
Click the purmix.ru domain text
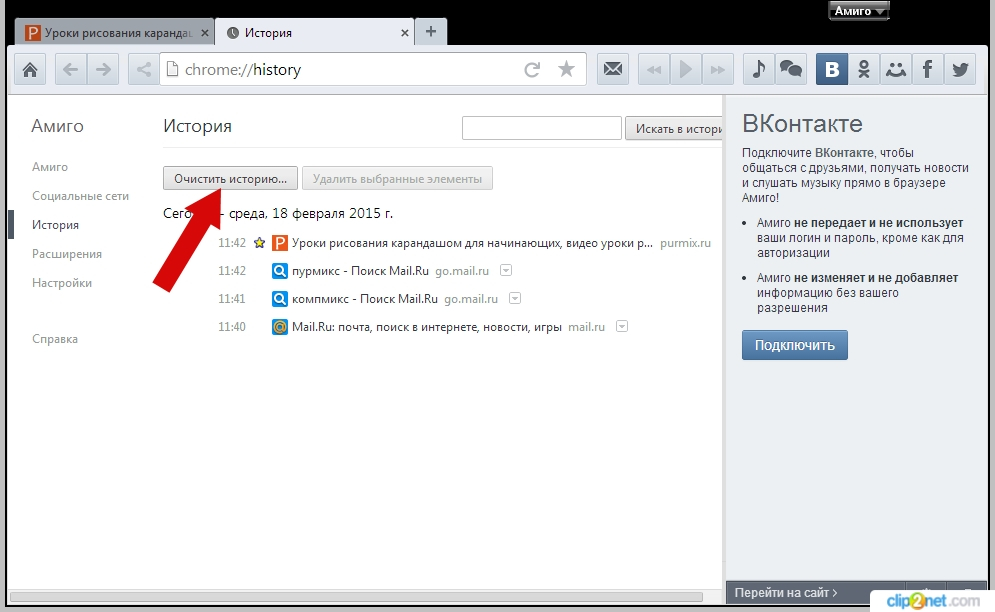(685, 243)
